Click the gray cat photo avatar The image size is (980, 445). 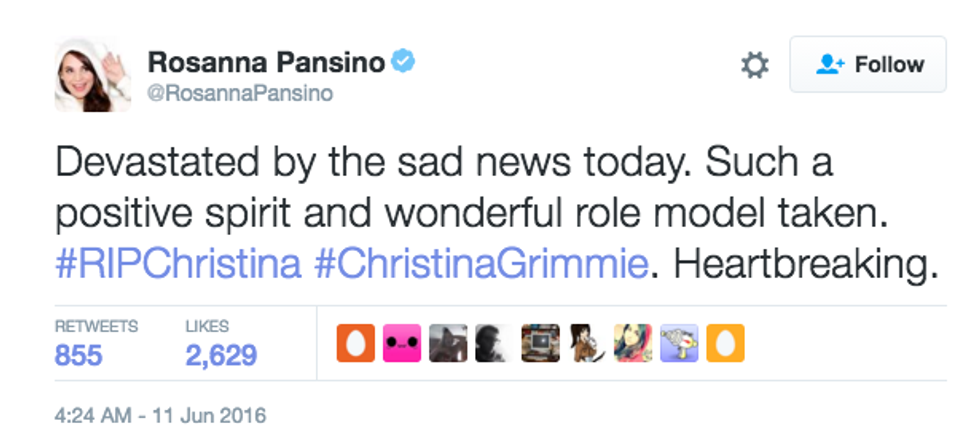click(x=448, y=343)
